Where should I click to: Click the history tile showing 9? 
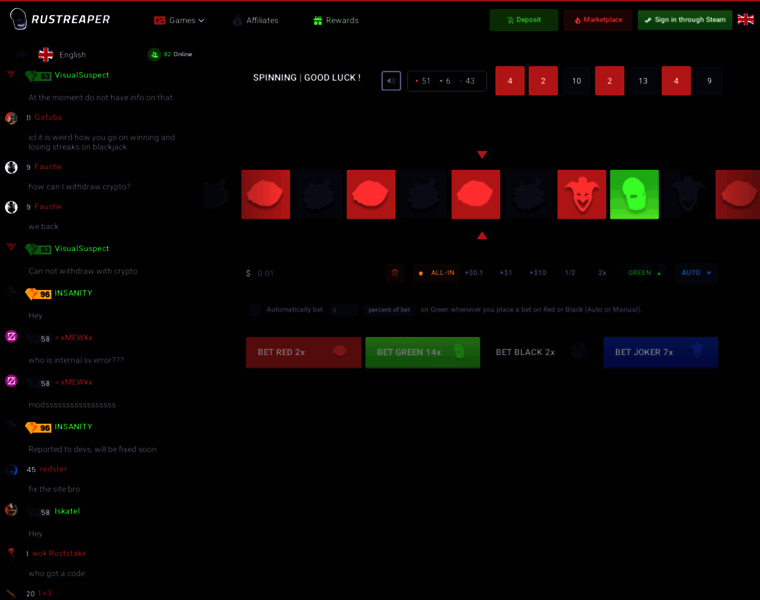(709, 81)
